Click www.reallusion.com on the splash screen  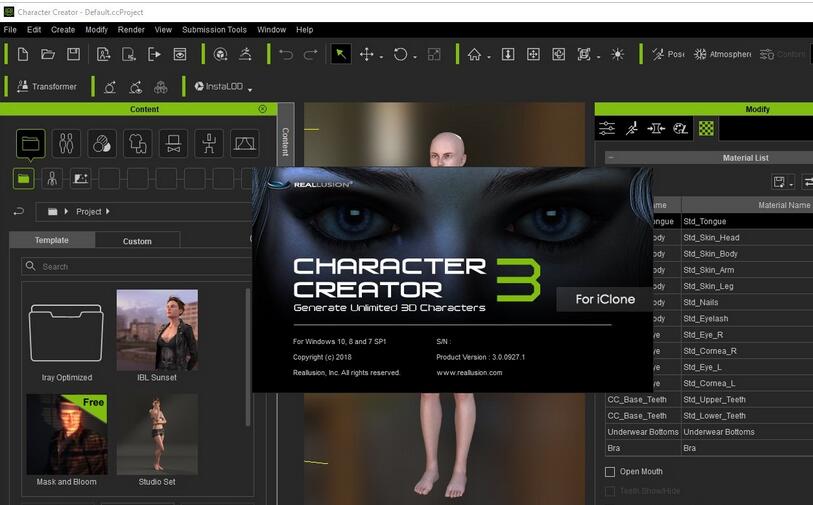[x=469, y=372]
